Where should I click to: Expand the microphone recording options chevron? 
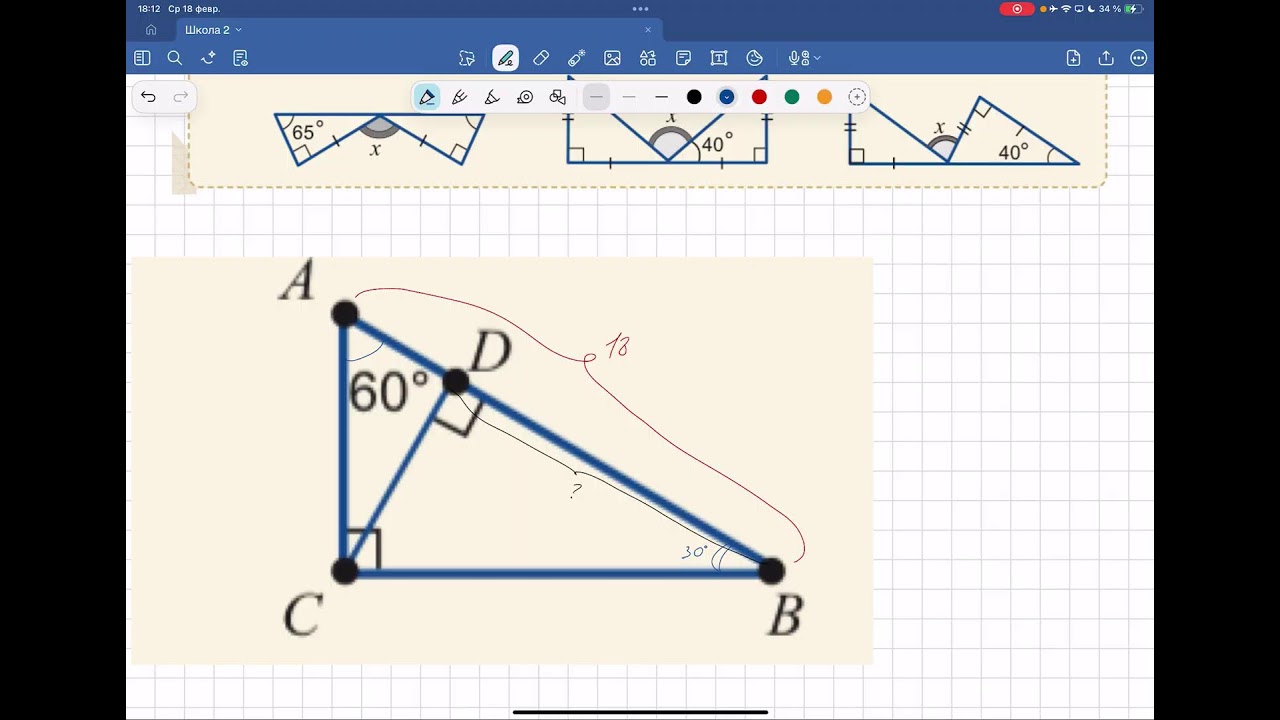(x=817, y=59)
